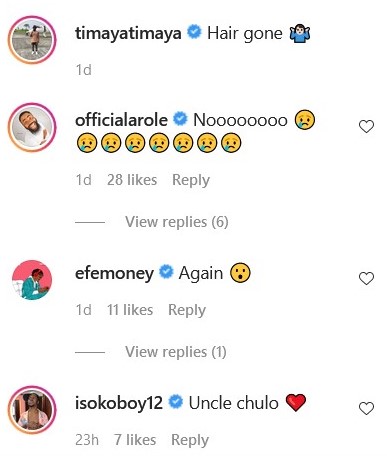Open the efemoney username link
Screen dimensions: 387x456
pyautogui.click(x=114, y=273)
